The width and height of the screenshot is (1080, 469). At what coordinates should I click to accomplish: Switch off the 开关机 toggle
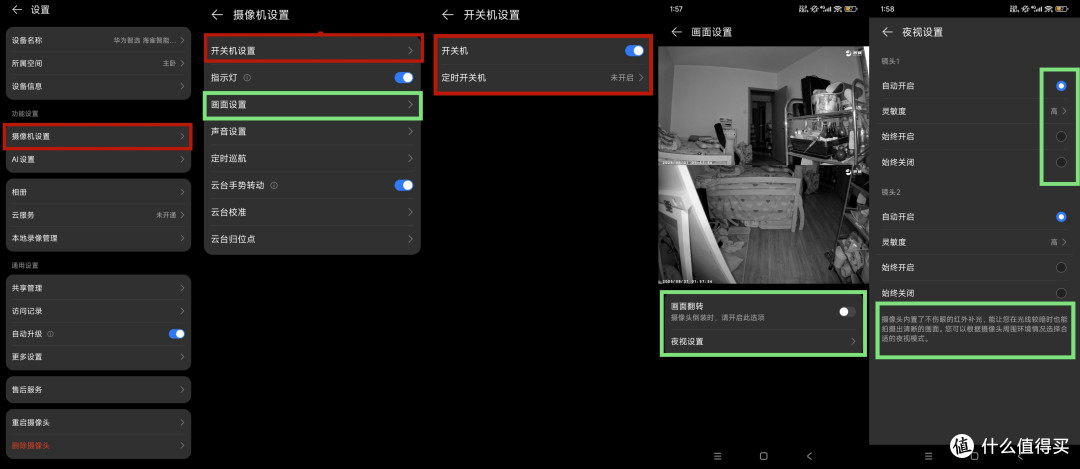[634, 51]
